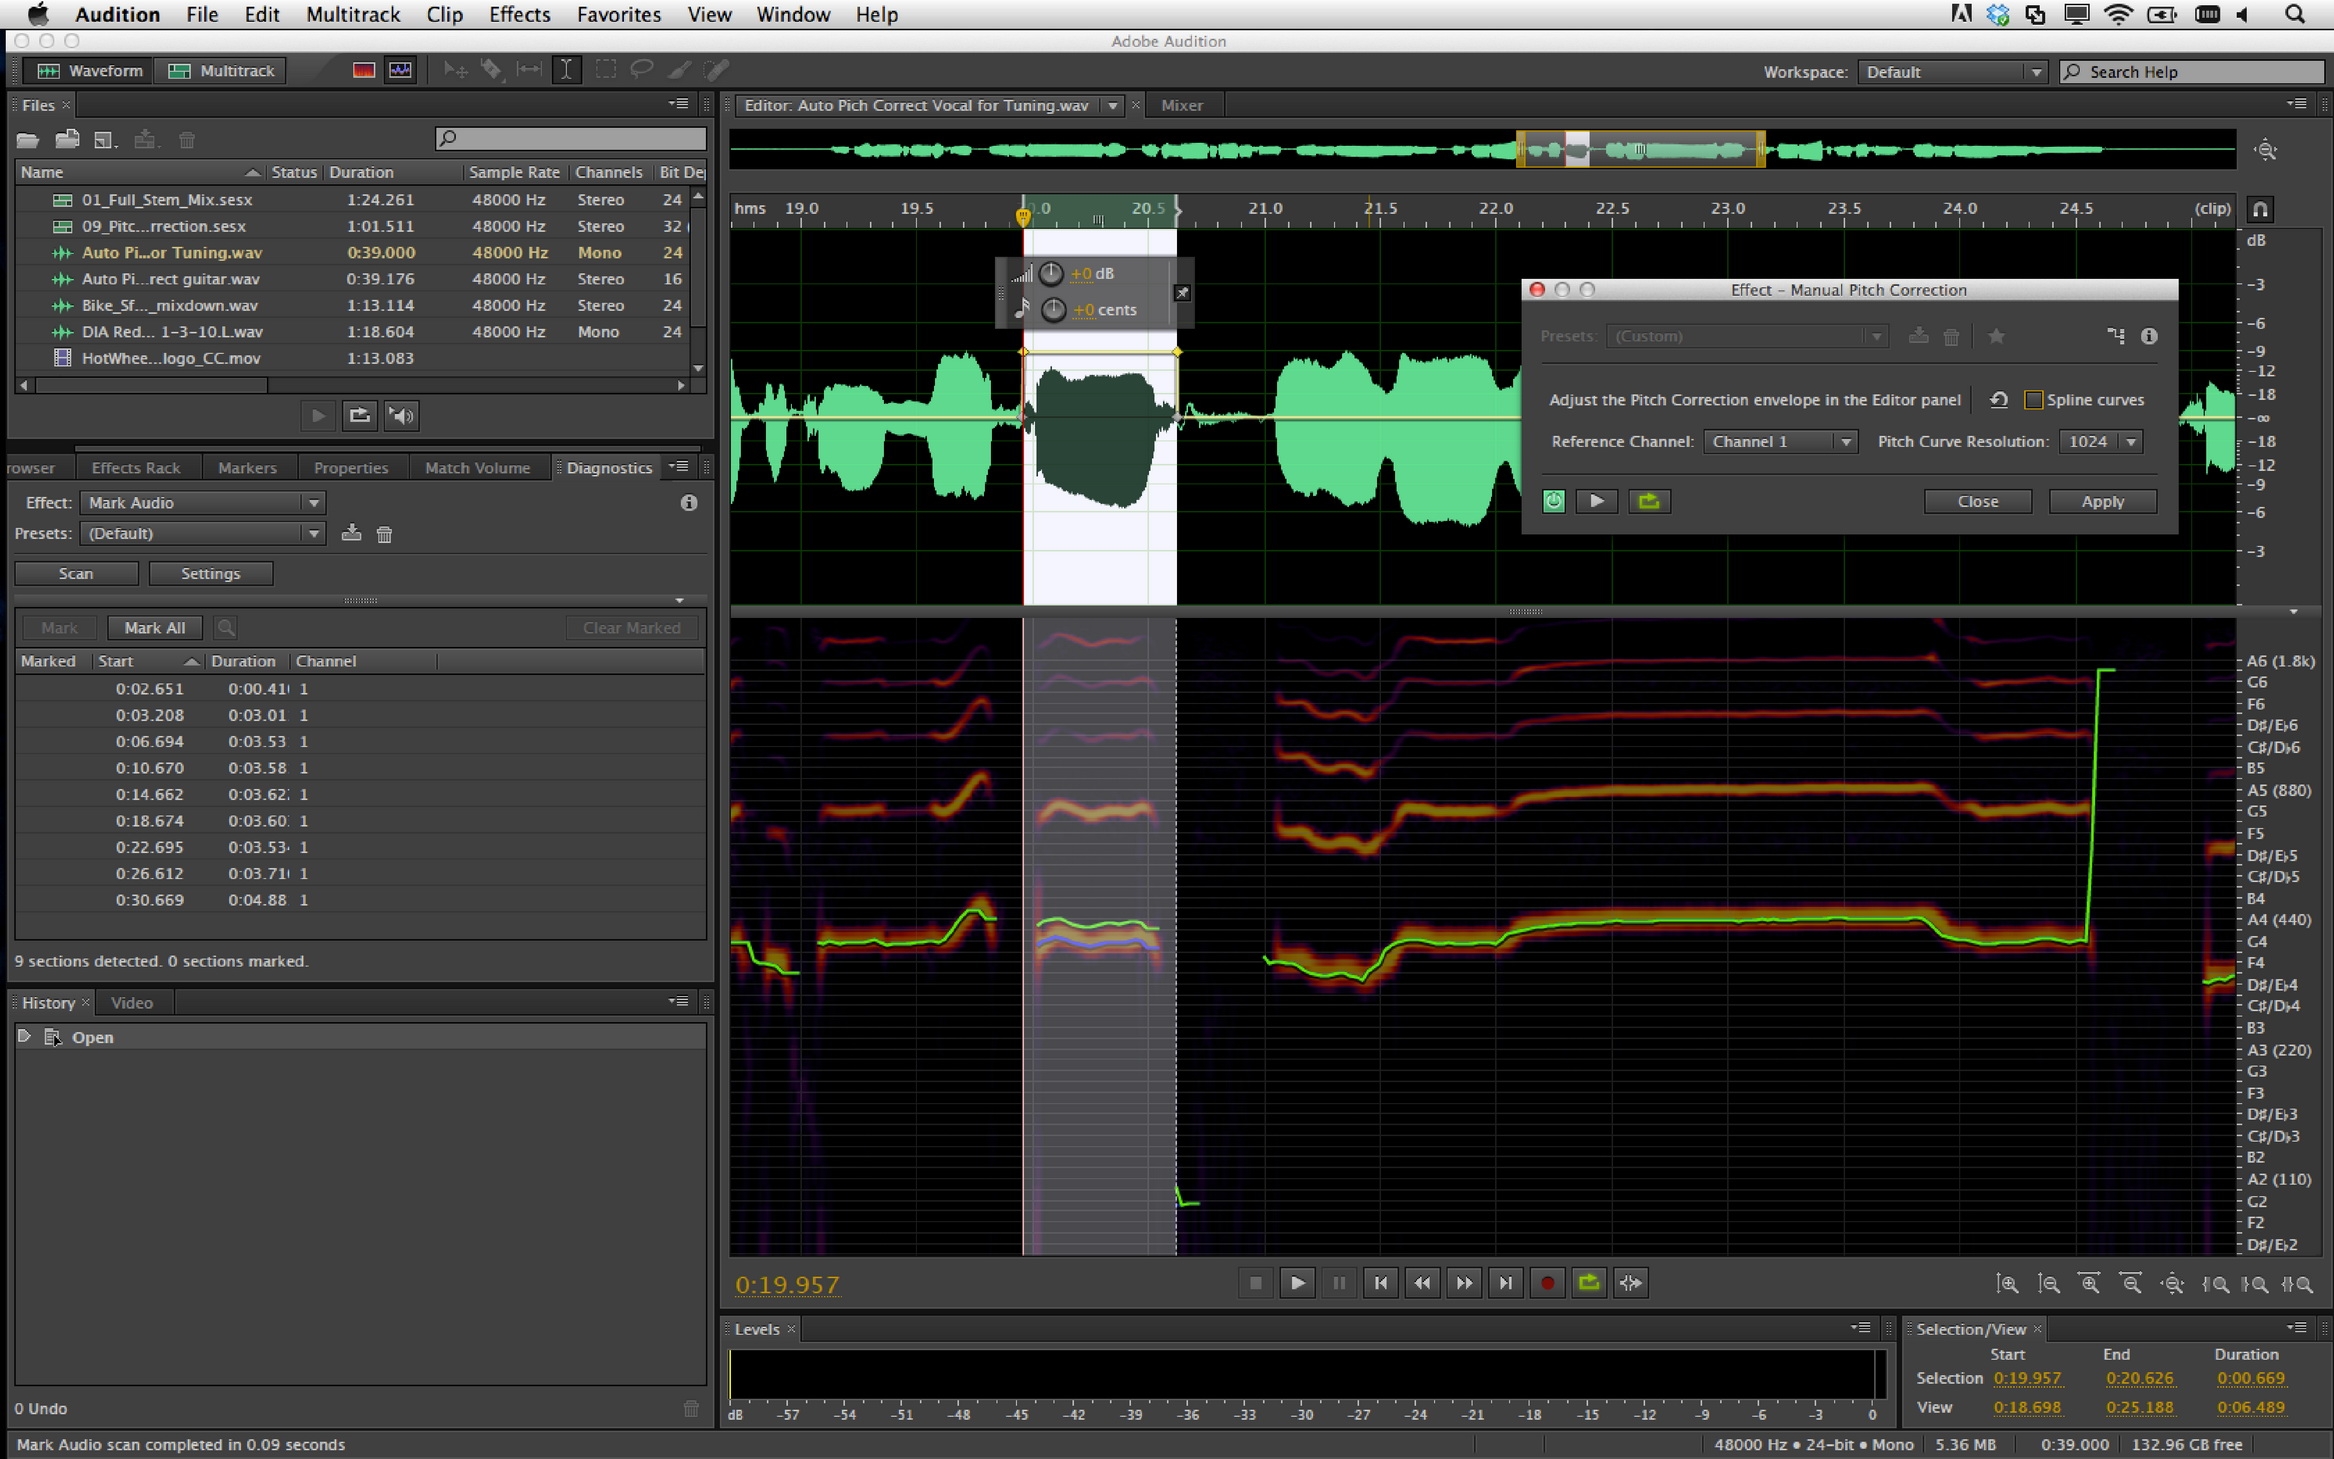Save diagnostics preset icon

click(351, 534)
